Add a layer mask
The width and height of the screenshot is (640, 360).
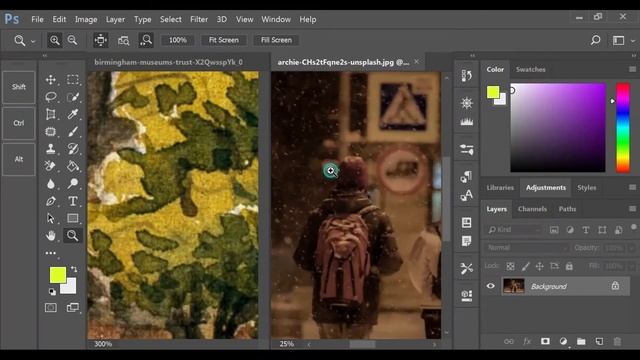tap(545, 341)
